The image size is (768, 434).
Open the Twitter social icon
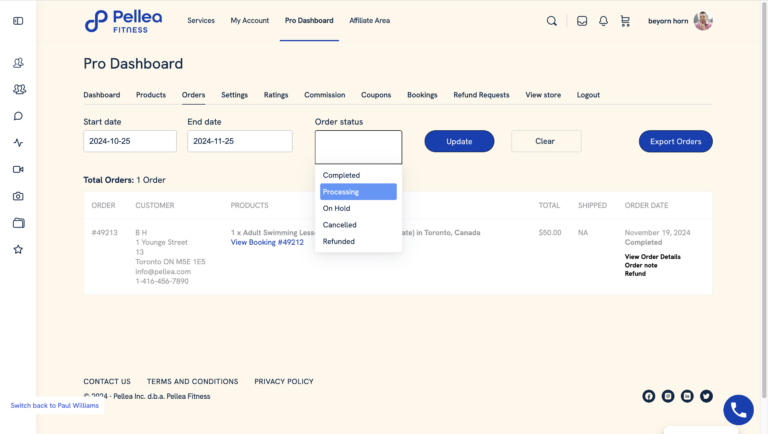706,396
